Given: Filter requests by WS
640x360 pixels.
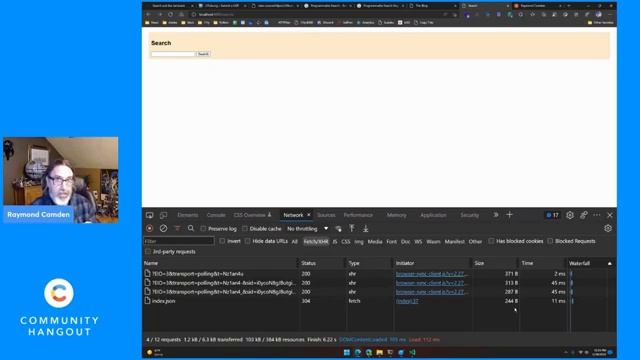Looking at the screenshot, I should click(418, 242).
